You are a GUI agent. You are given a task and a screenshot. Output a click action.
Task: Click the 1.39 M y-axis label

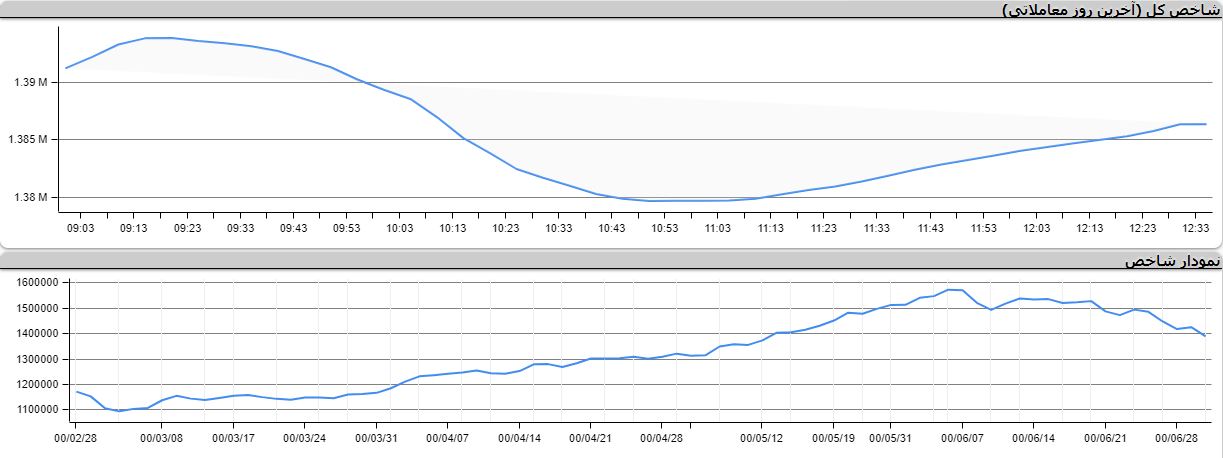point(31,83)
